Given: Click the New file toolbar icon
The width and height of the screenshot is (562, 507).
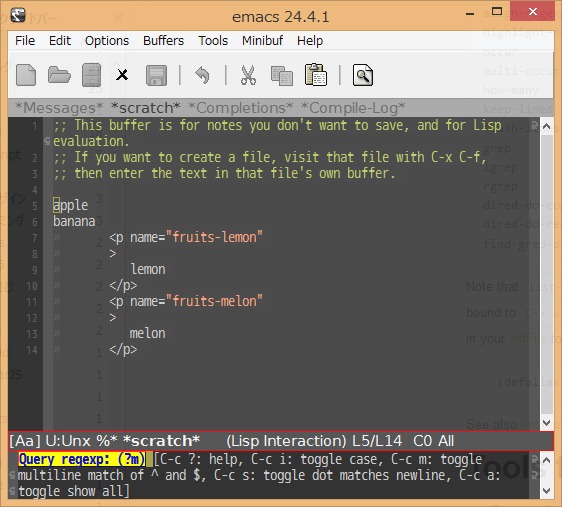Looking at the screenshot, I should 26,75.
